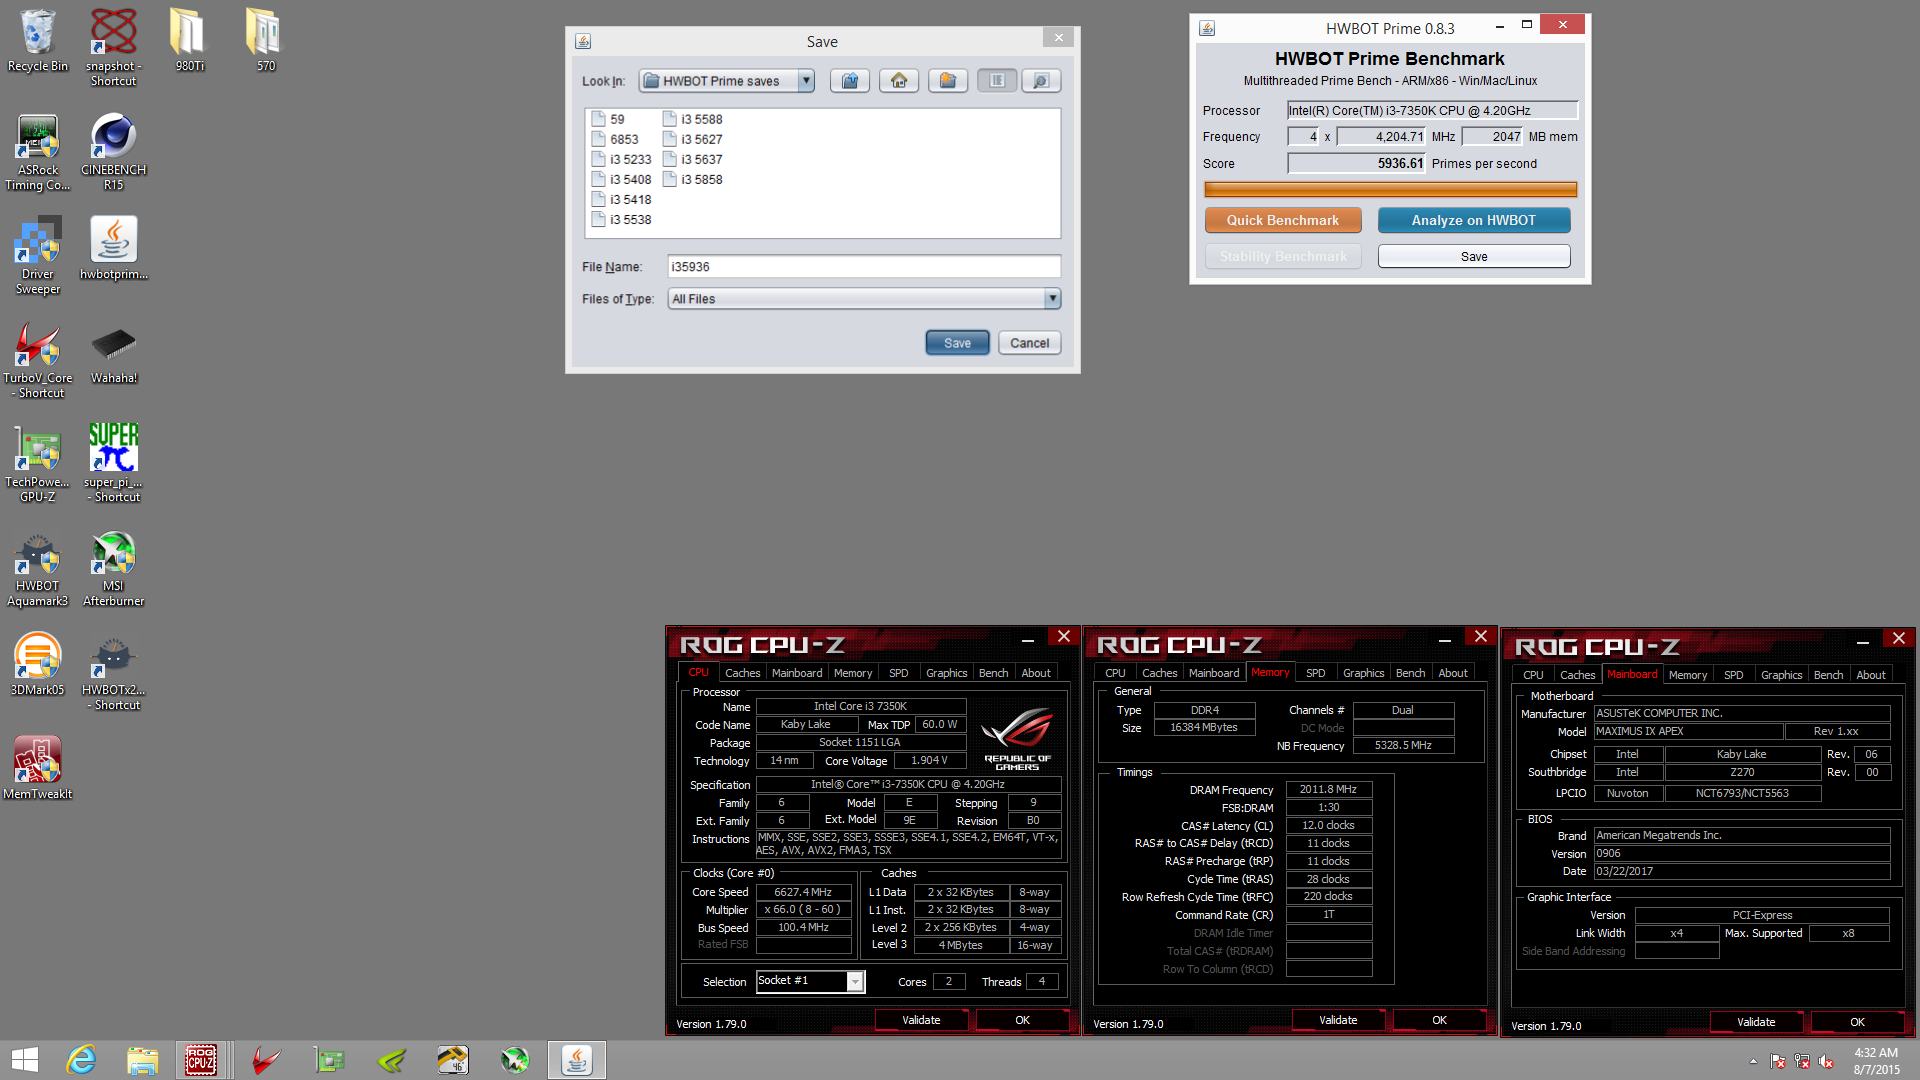Image resolution: width=1920 pixels, height=1080 pixels.
Task: Open the Driver Sweeper desktop icon
Action: 38,256
